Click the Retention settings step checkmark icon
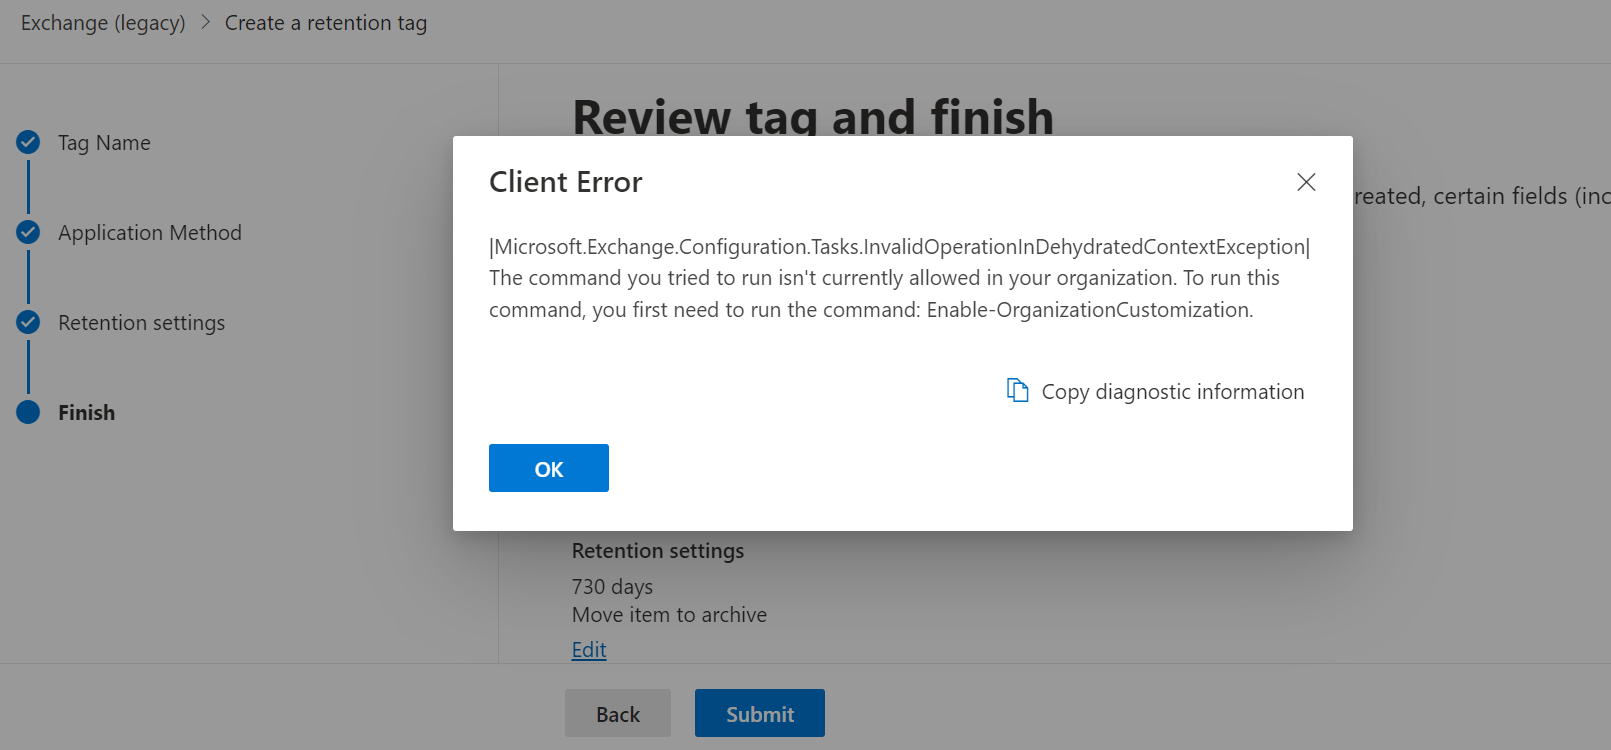This screenshot has width=1611, height=750. (28, 322)
